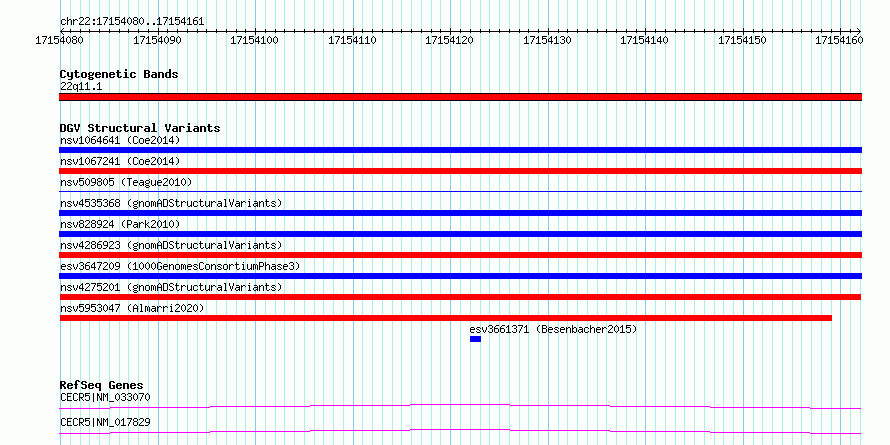Click the 22q11.1 band label

click(81, 87)
